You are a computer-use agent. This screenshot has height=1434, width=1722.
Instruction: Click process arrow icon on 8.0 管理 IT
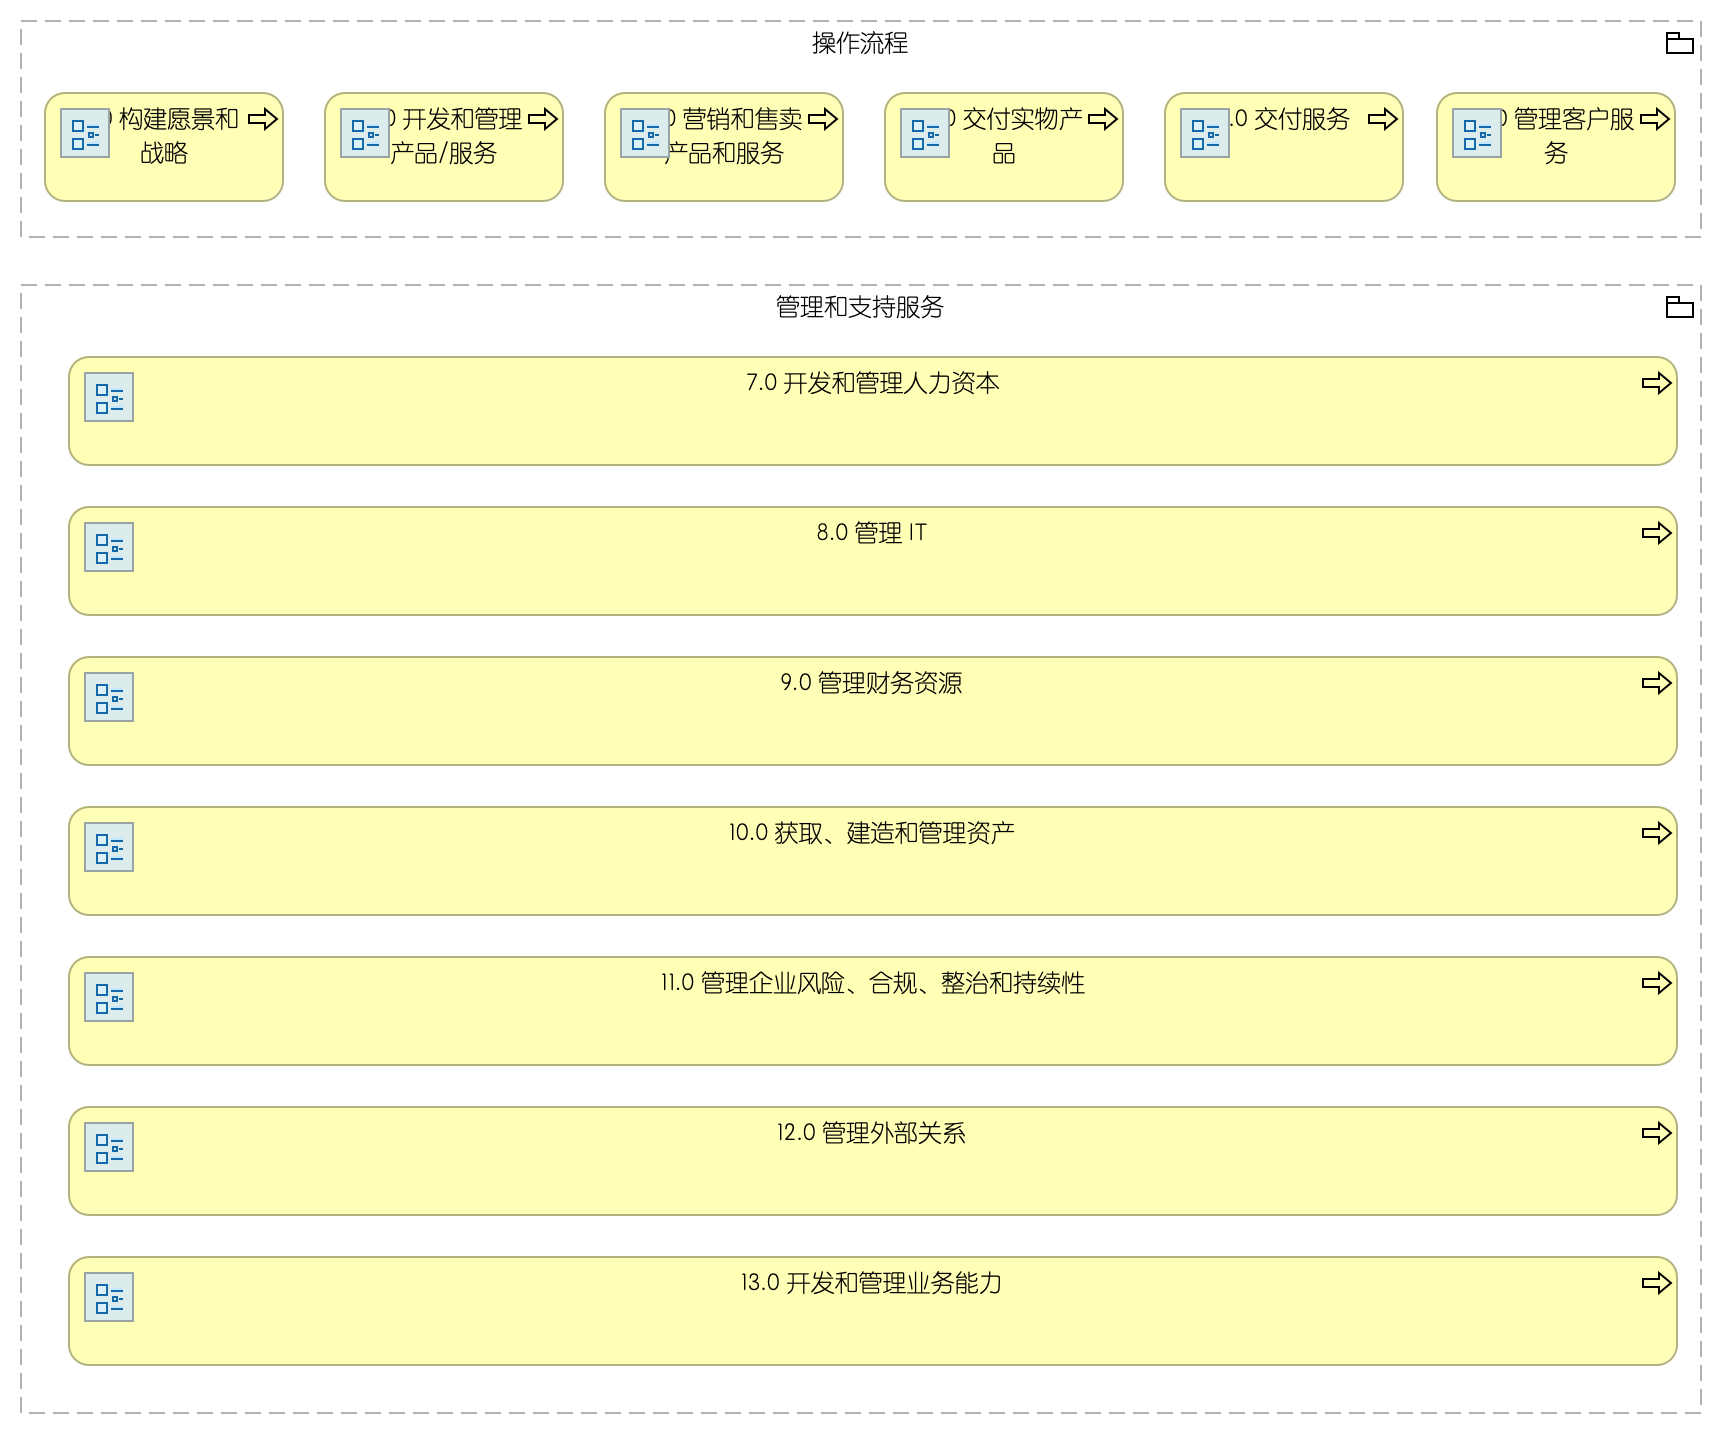[x=1657, y=533]
